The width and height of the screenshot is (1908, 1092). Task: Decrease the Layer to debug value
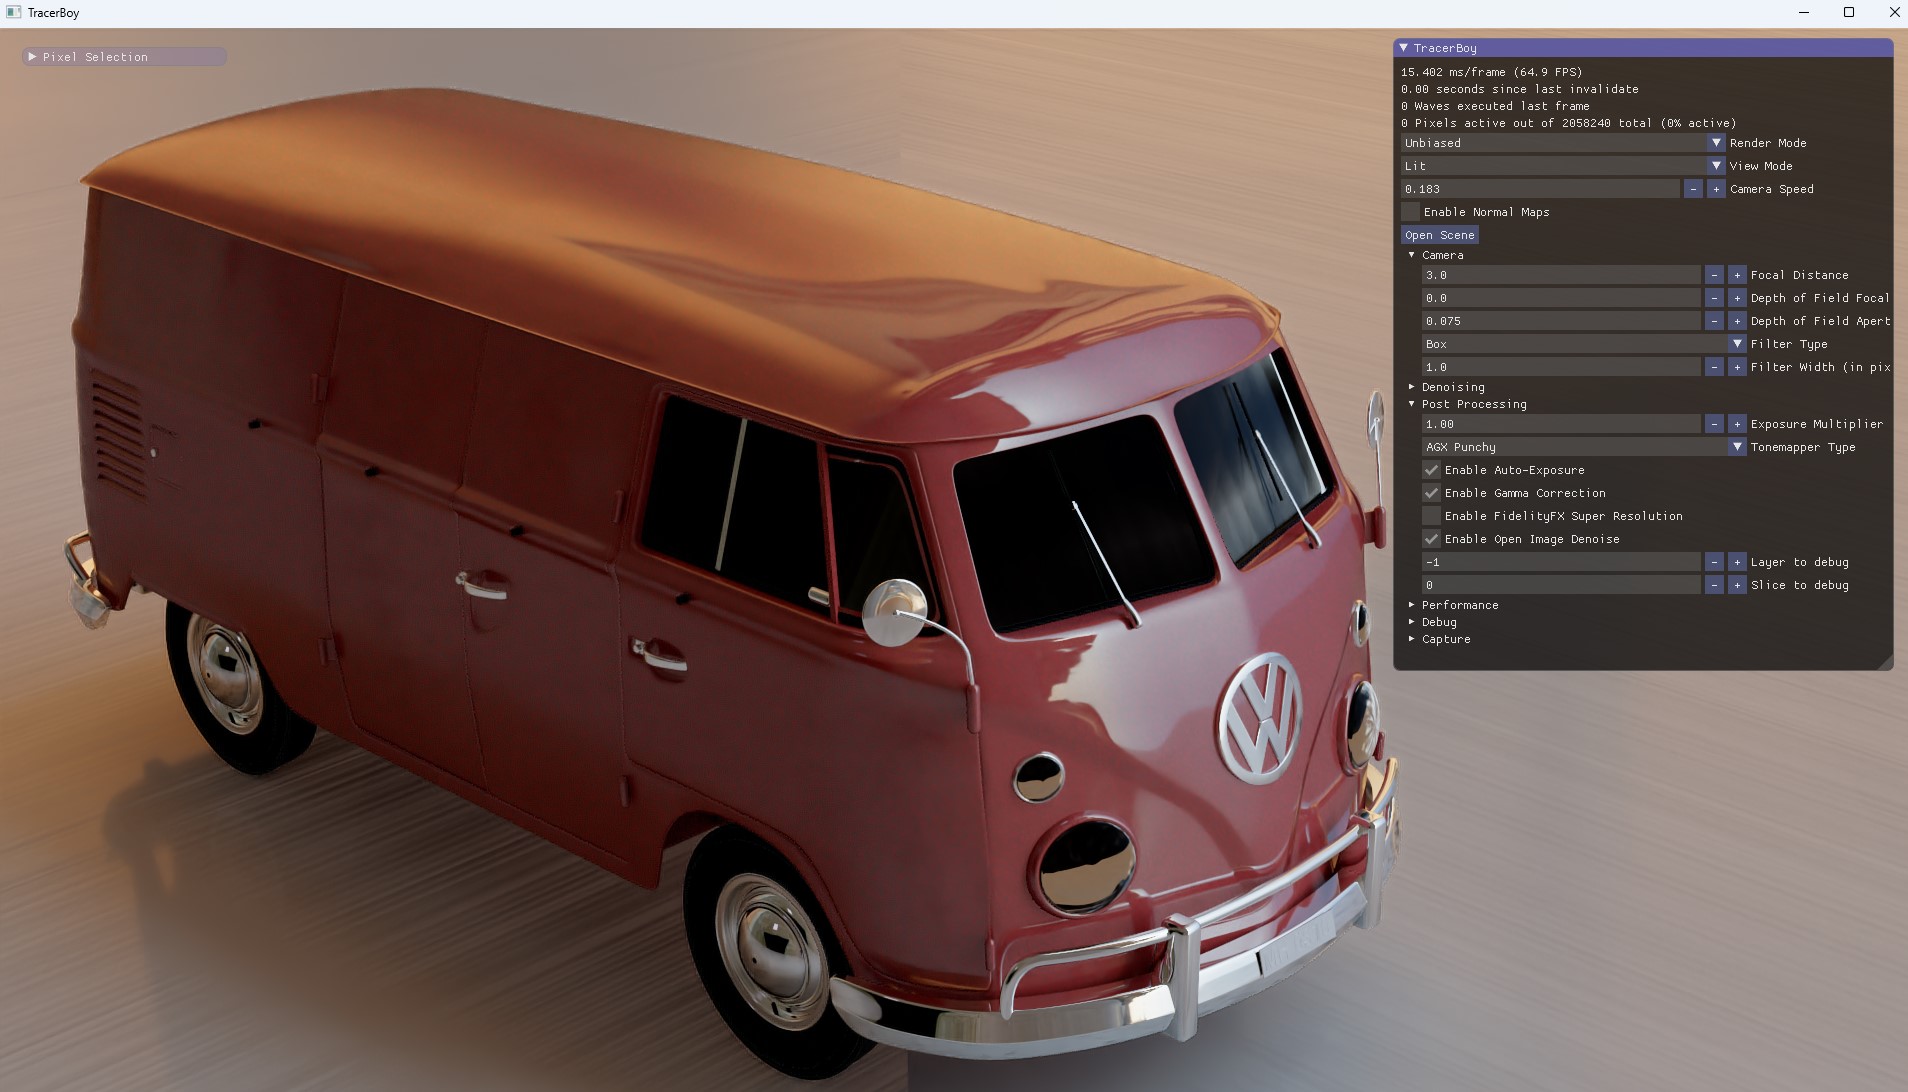point(1714,561)
